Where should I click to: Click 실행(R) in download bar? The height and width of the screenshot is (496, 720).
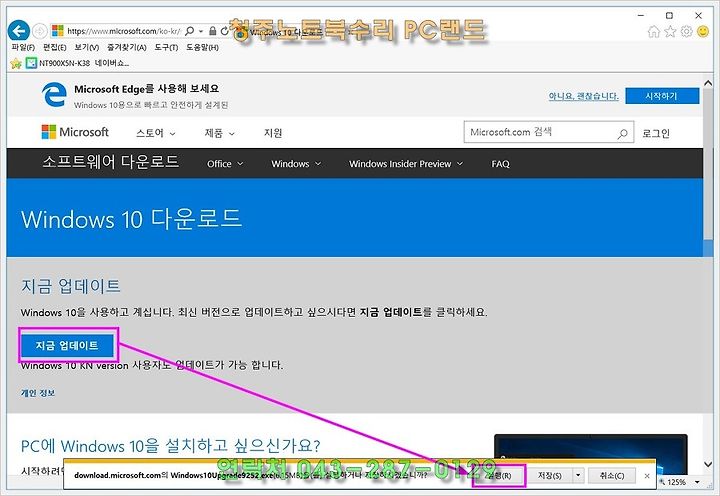(499, 476)
